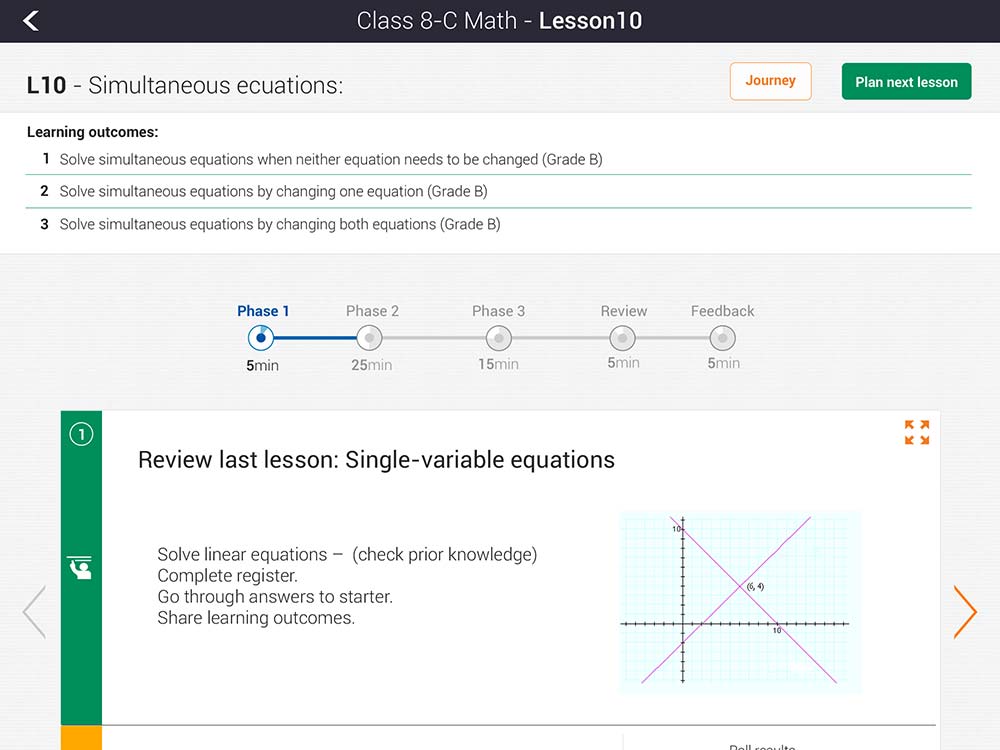Go back using the top-left arrow
Image resolution: width=1000 pixels, height=750 pixels.
tap(31, 21)
